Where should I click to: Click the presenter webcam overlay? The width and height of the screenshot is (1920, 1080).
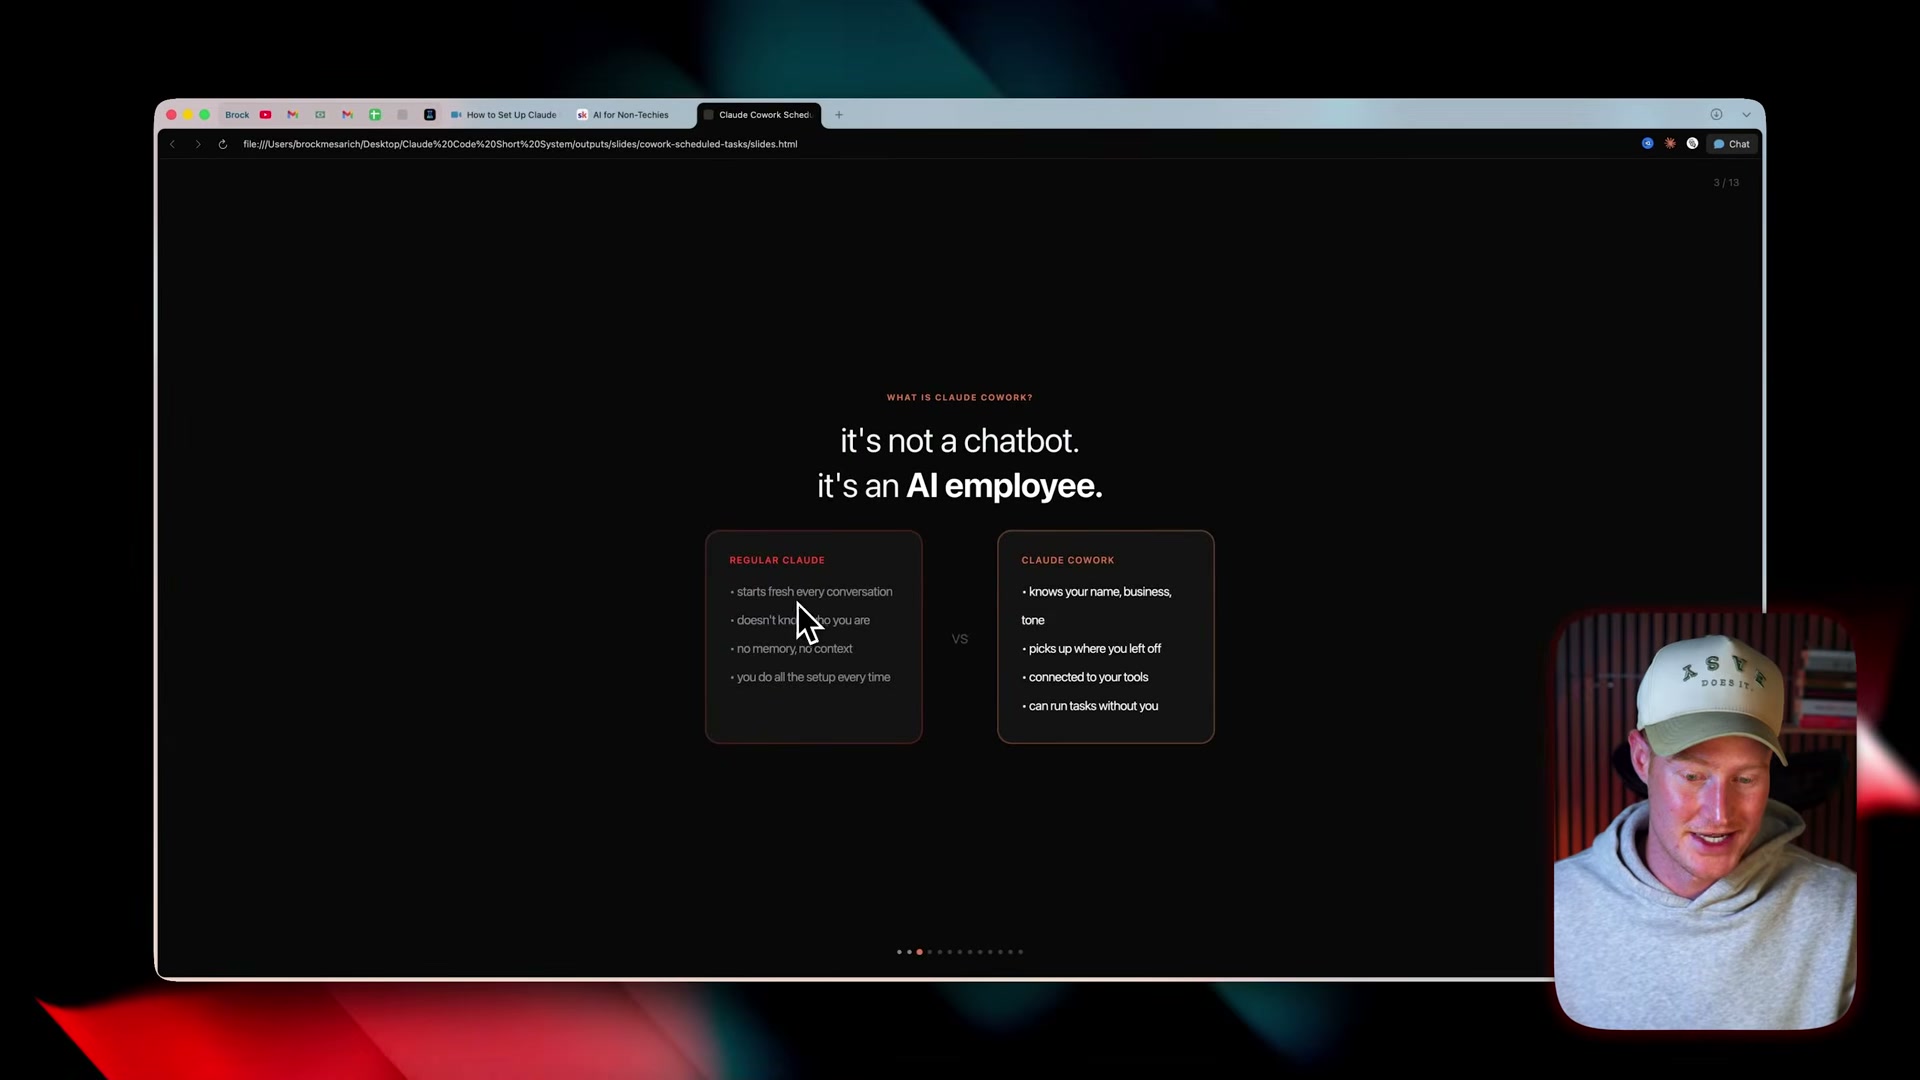tap(1706, 820)
